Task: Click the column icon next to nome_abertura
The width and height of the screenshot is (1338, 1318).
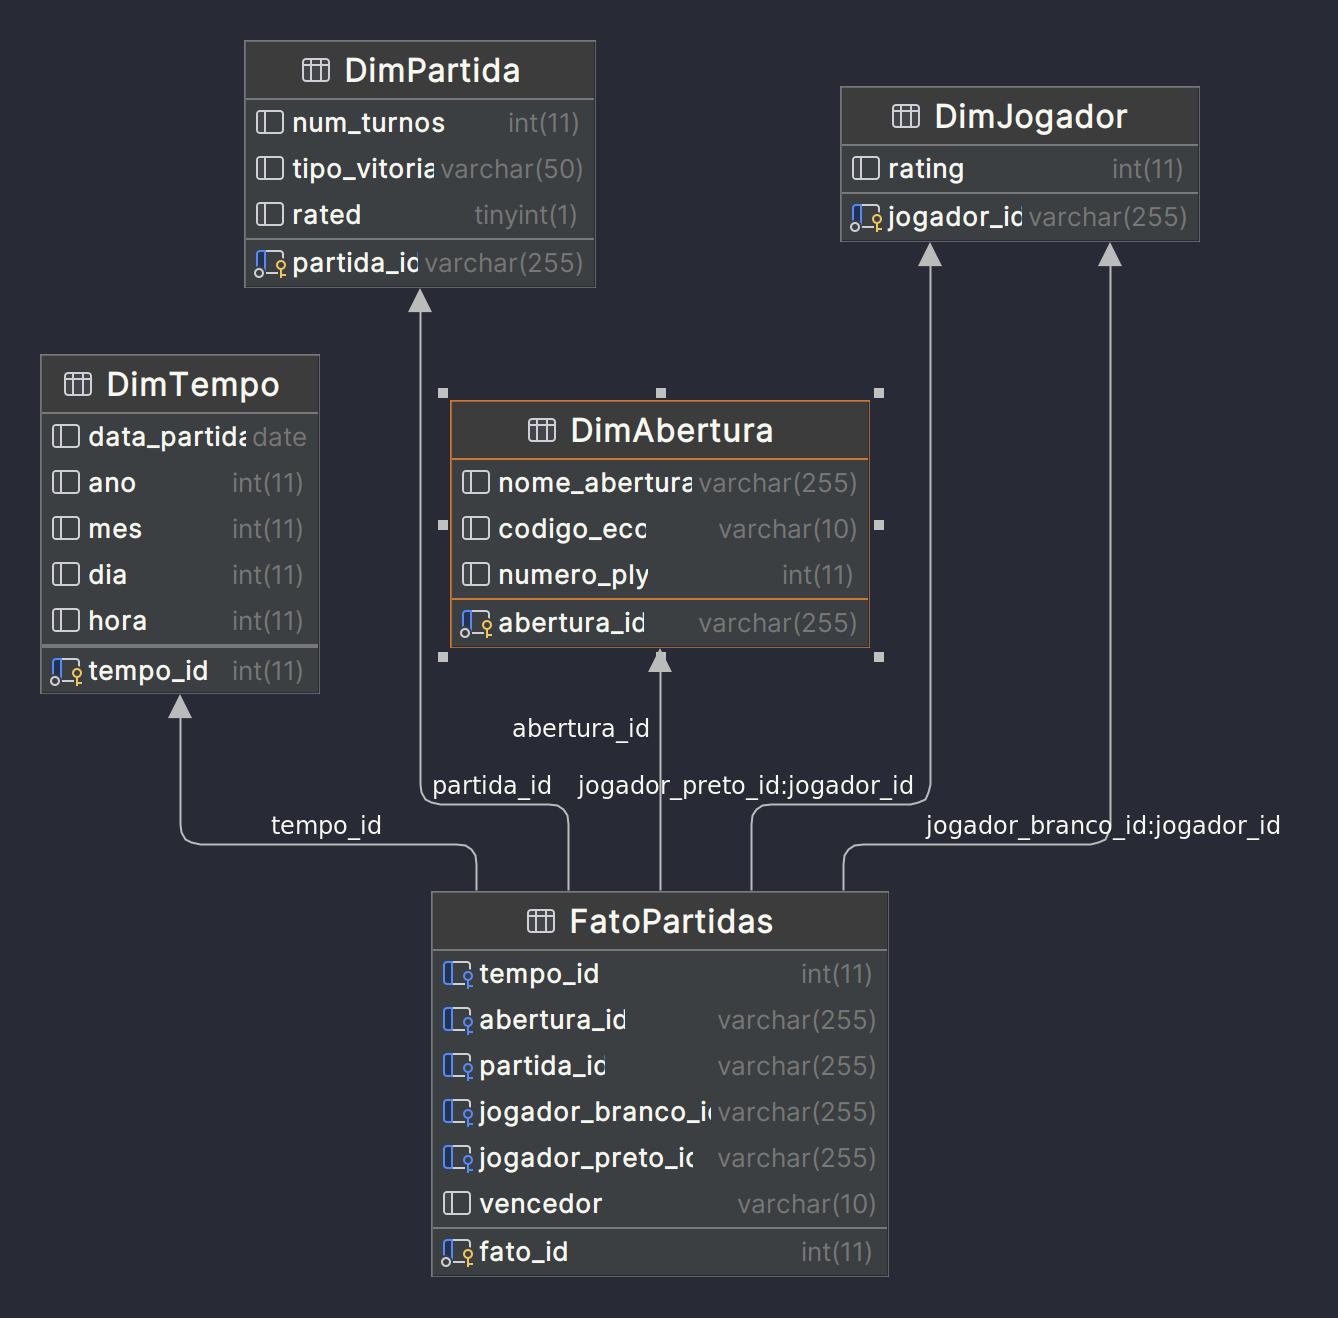Action: point(476,482)
